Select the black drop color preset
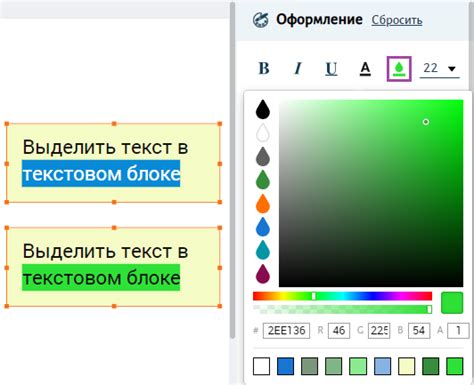 [x=263, y=109]
